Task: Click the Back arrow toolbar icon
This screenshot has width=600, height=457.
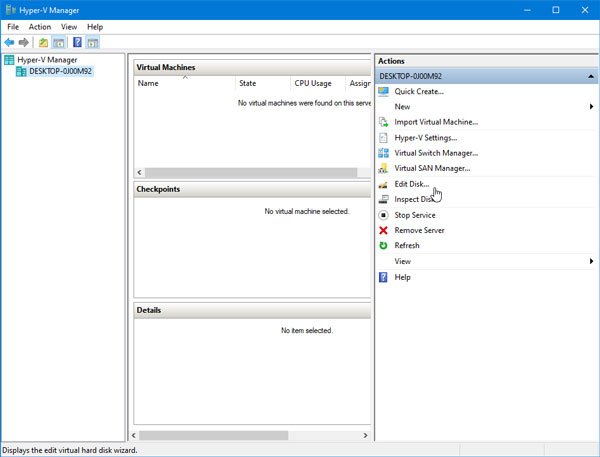Action: click(9, 42)
